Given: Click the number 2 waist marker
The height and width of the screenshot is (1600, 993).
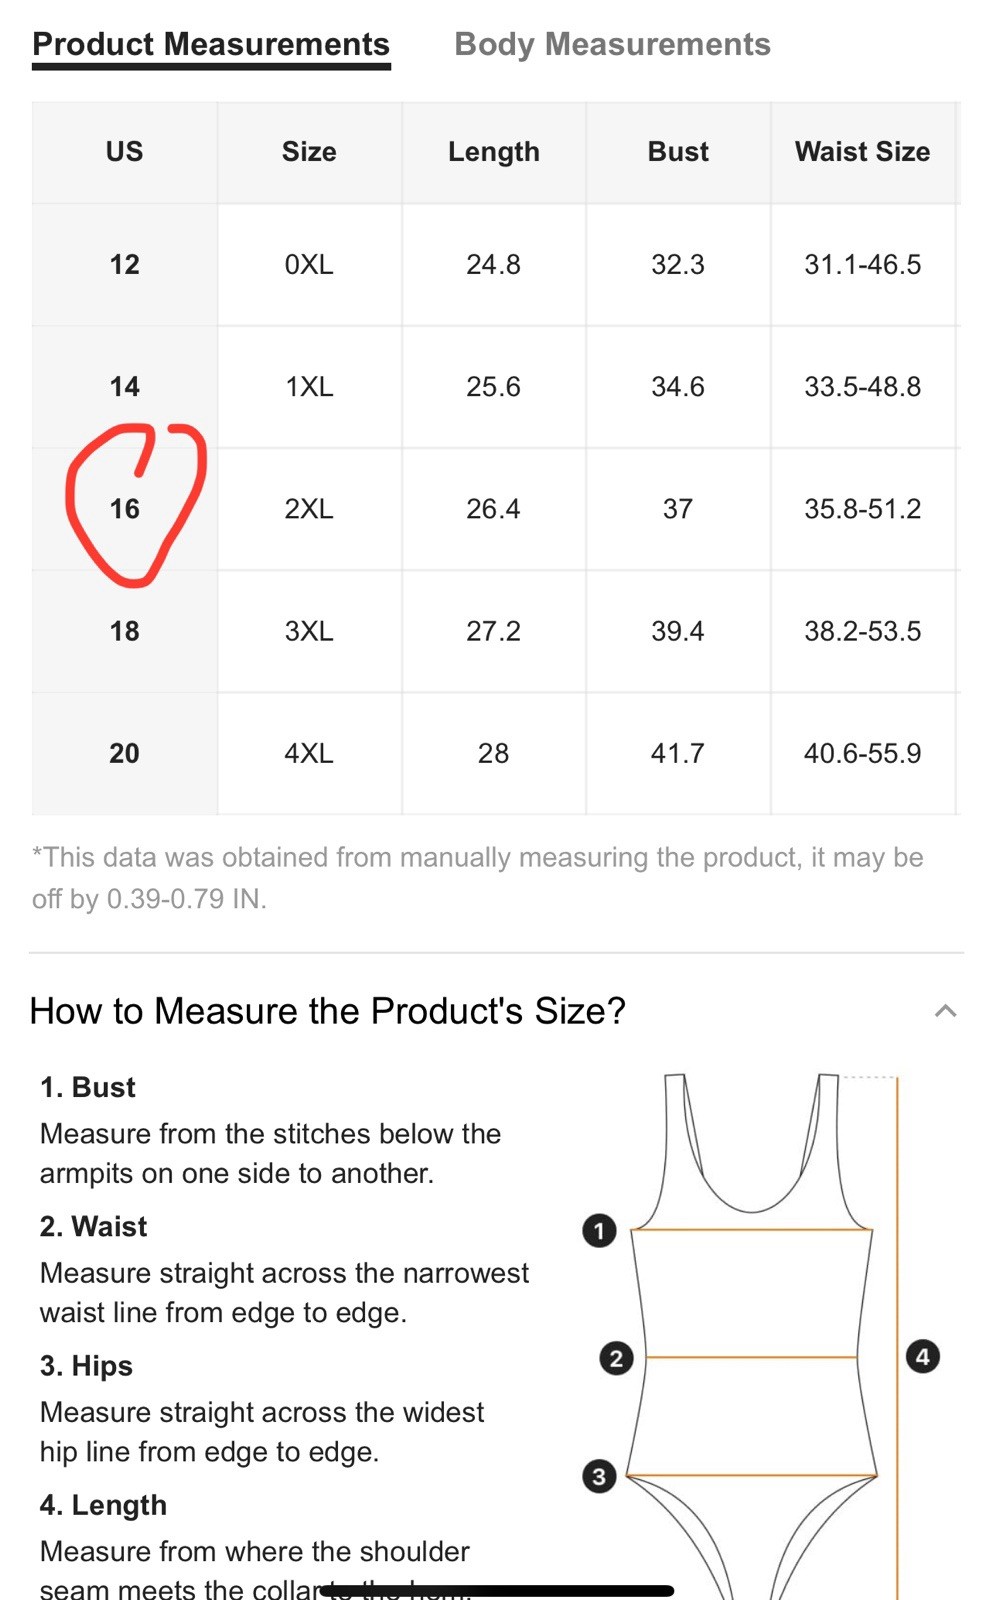Looking at the screenshot, I should [x=616, y=1358].
